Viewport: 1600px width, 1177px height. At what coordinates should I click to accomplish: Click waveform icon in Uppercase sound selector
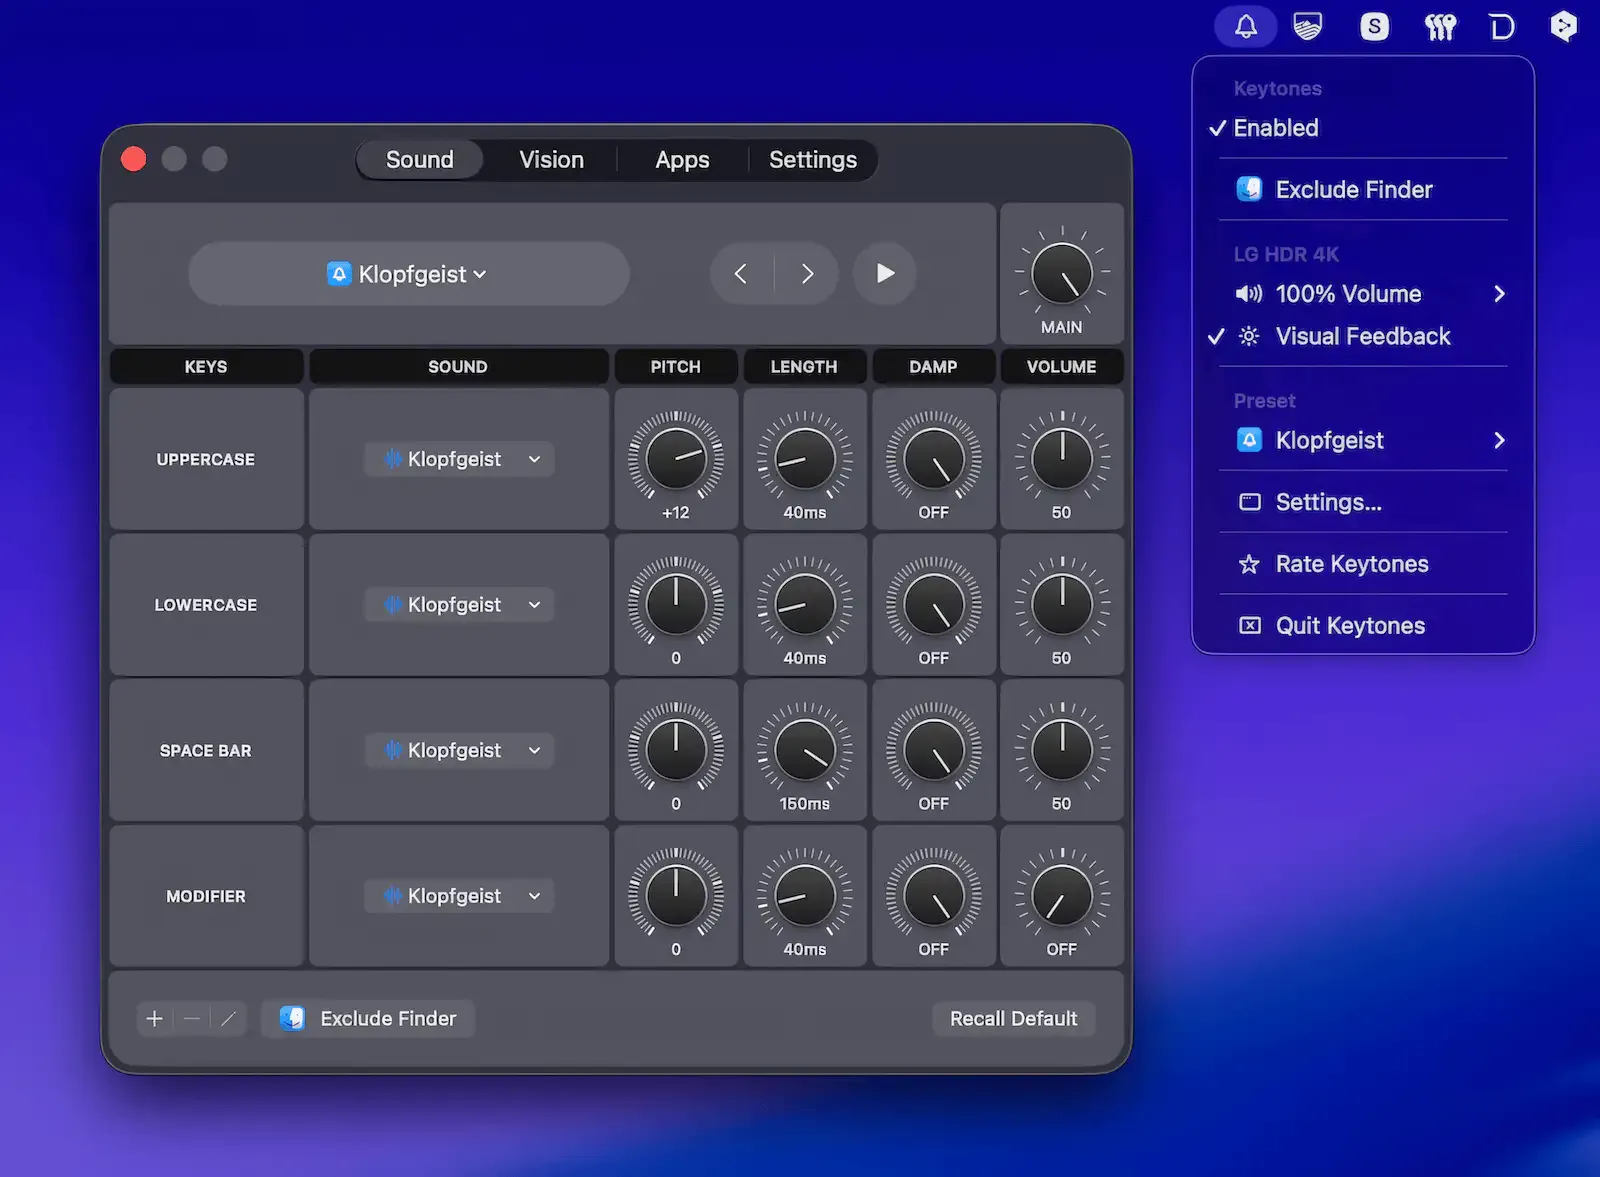(x=393, y=459)
